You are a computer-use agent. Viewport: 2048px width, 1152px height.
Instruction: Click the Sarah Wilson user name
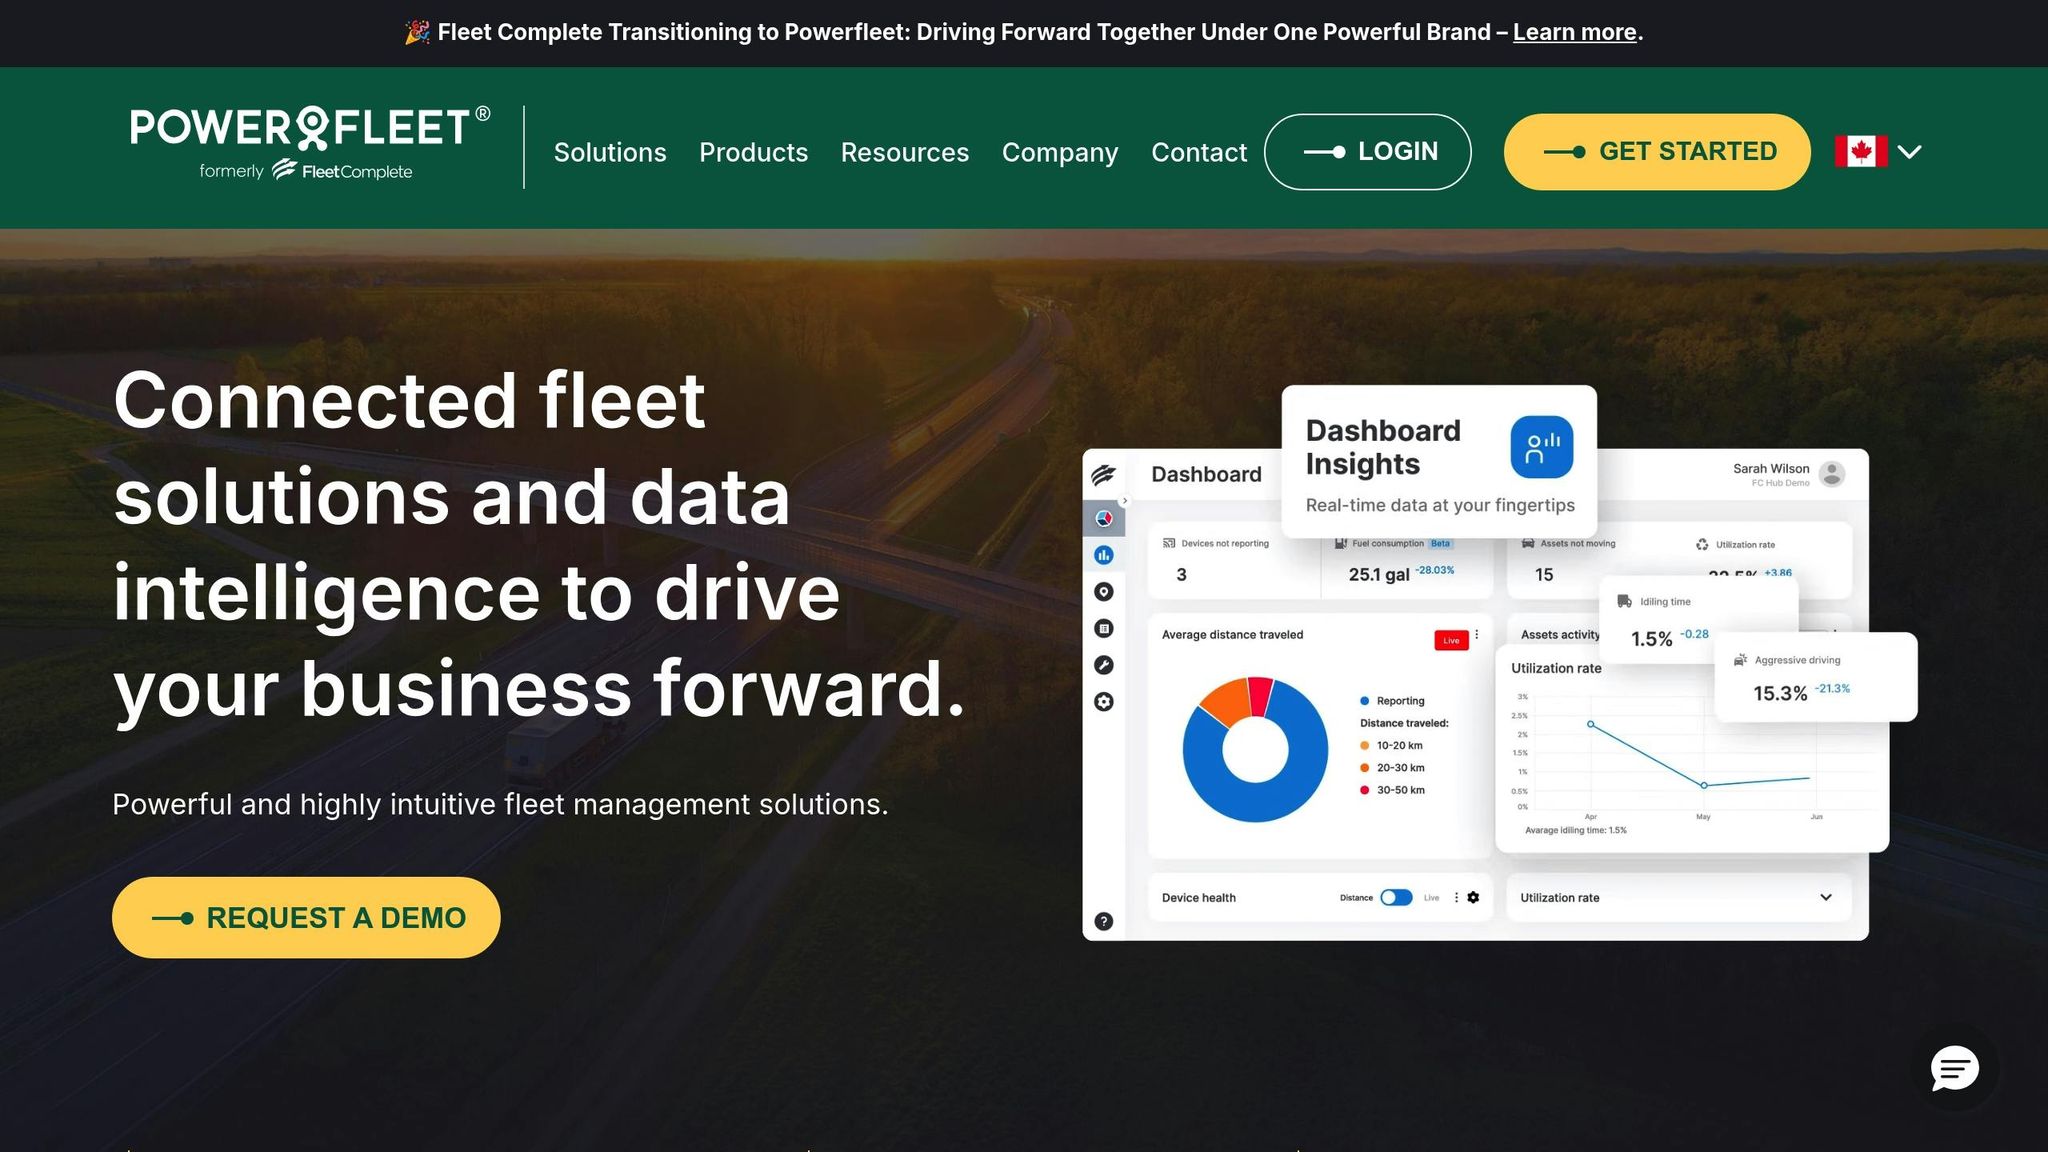click(x=1771, y=468)
